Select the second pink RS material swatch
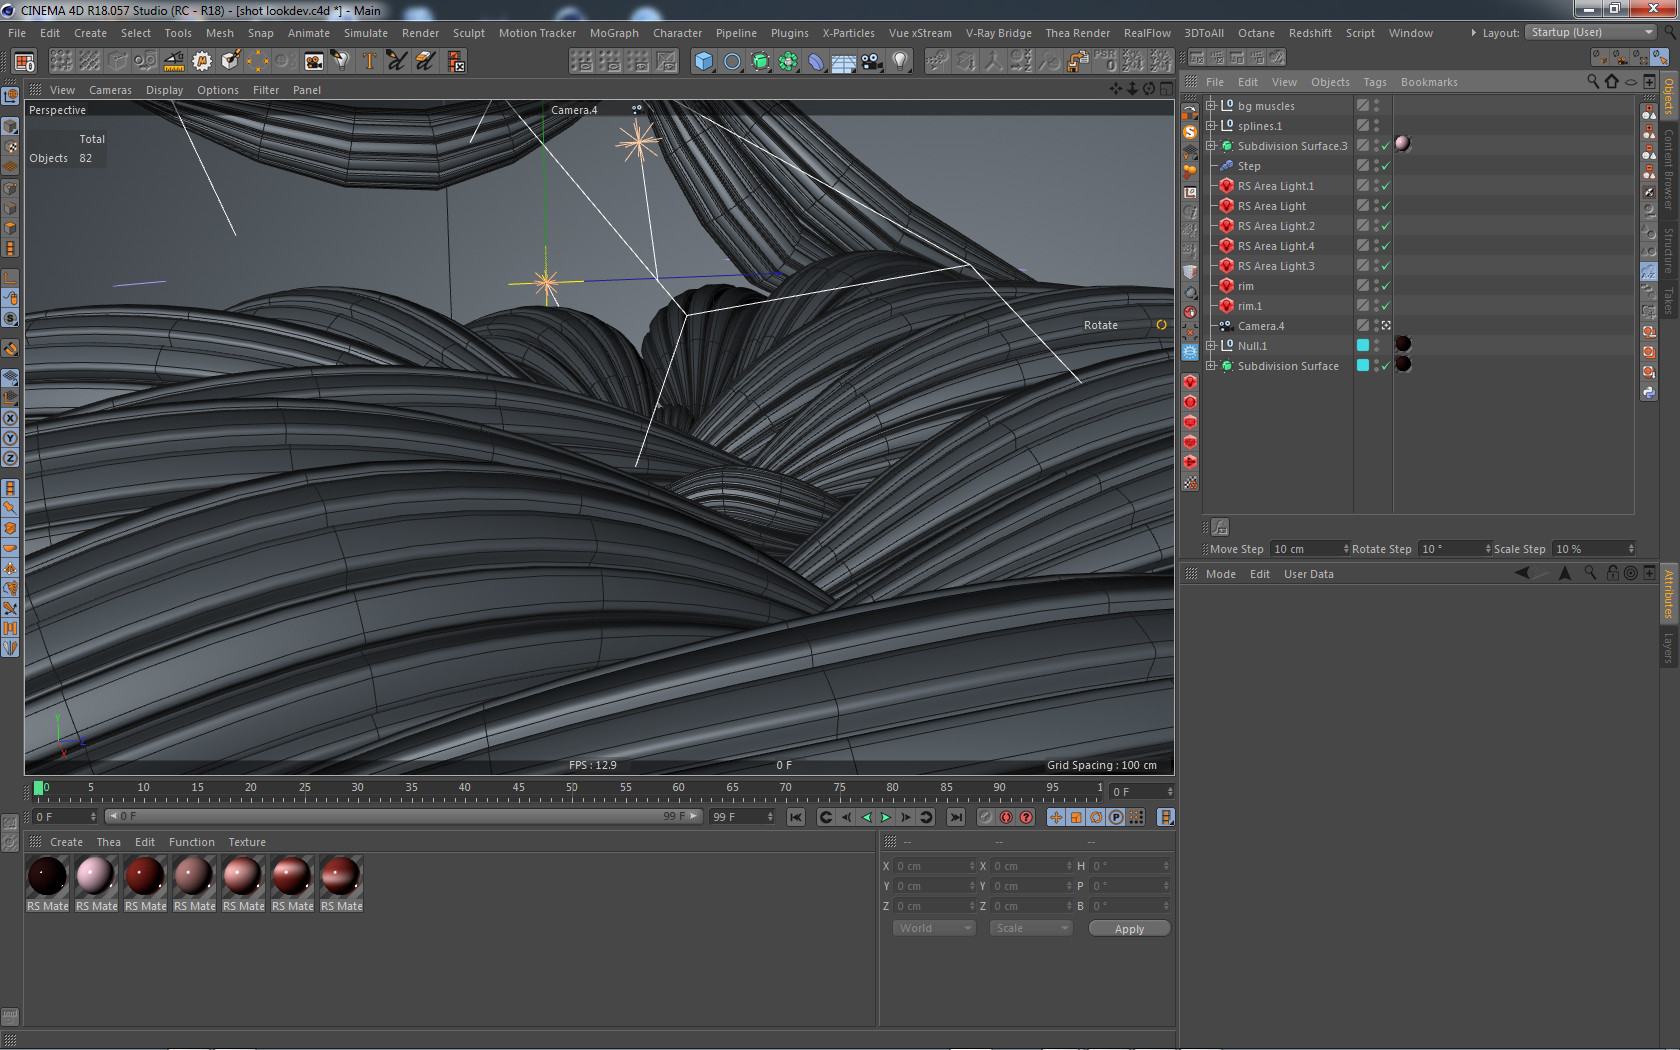Viewport: 1680px width, 1050px height. [x=96, y=876]
